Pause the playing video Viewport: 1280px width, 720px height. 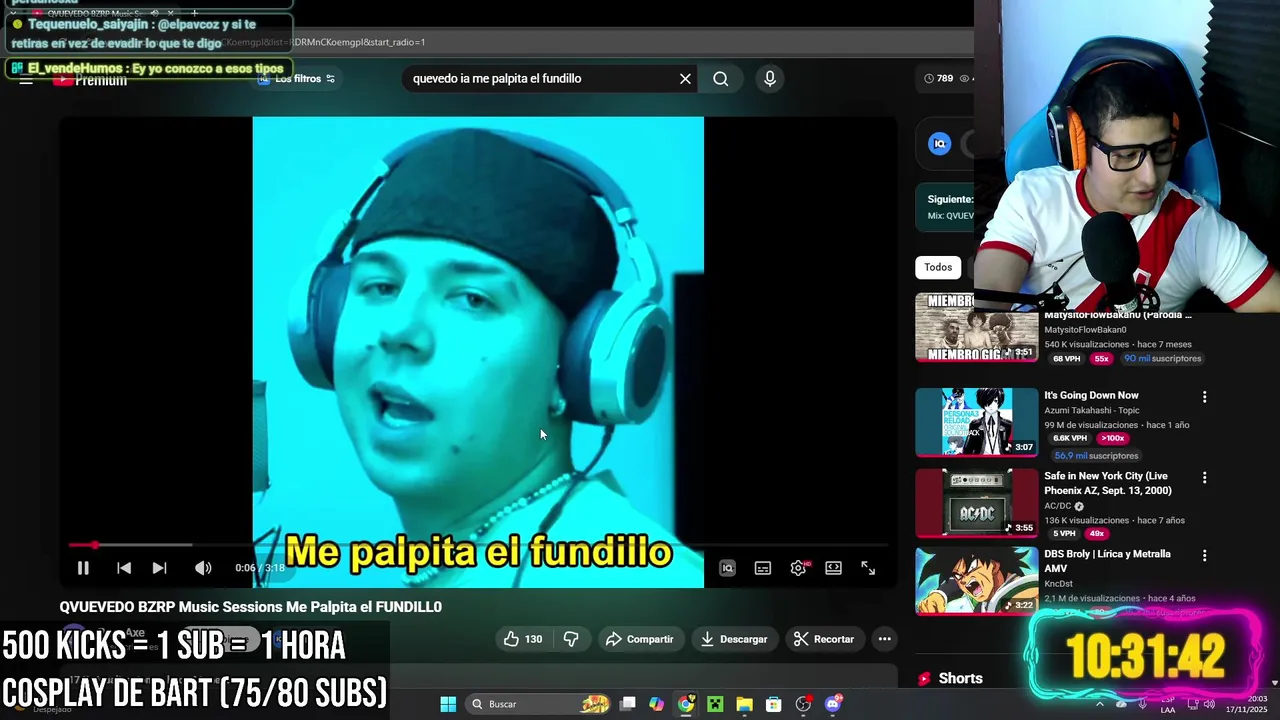[x=83, y=568]
